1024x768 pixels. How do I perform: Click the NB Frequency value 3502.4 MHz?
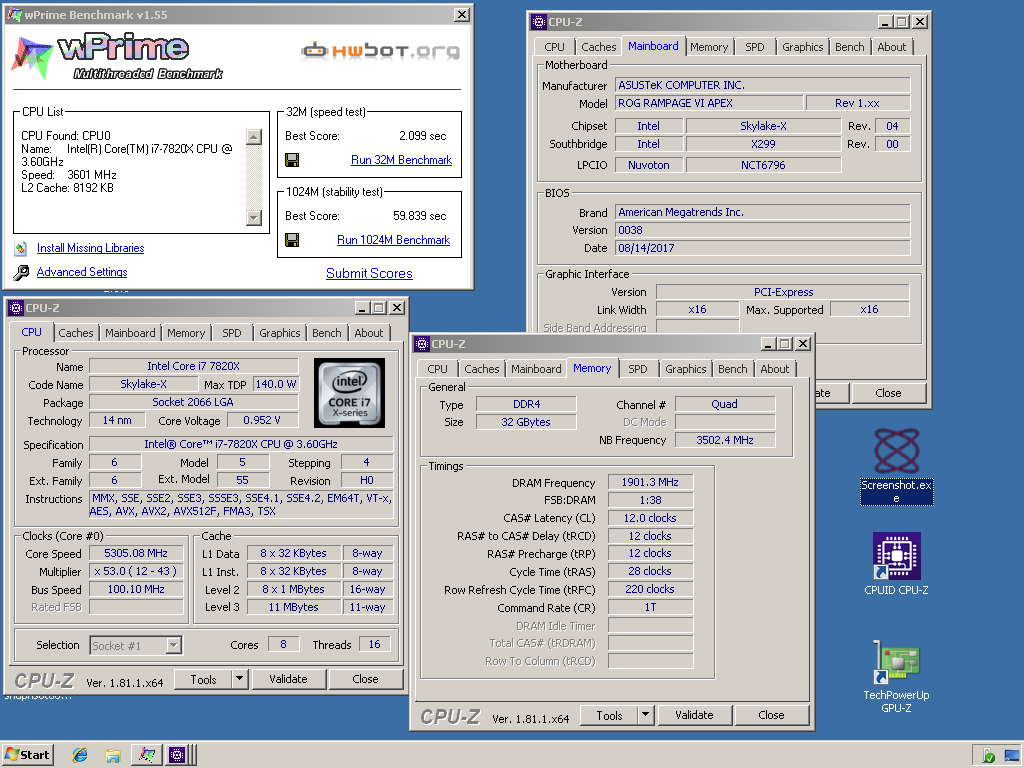point(725,440)
